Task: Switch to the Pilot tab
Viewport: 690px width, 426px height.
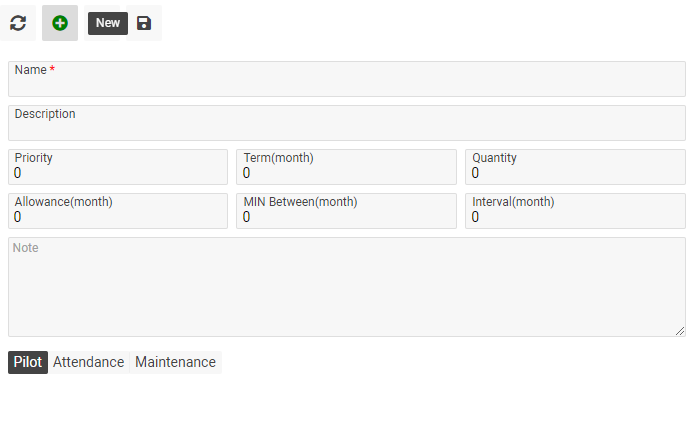Action: 28,362
